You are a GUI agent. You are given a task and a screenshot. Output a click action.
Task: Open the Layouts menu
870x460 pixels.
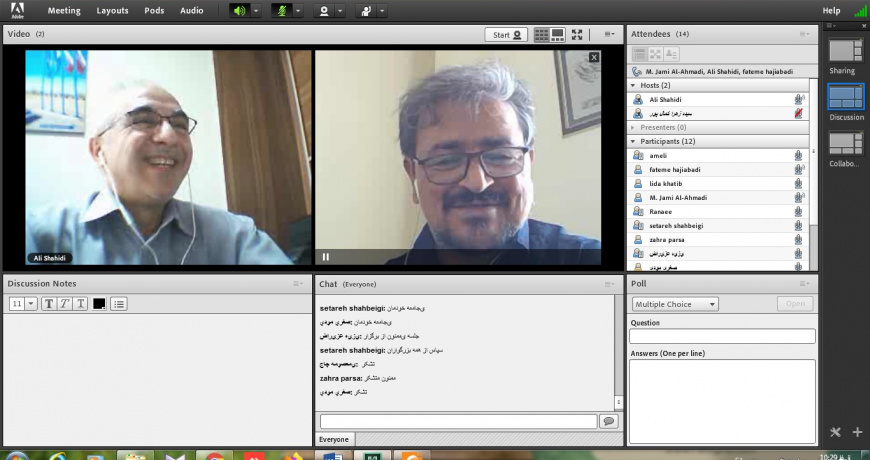coord(112,11)
